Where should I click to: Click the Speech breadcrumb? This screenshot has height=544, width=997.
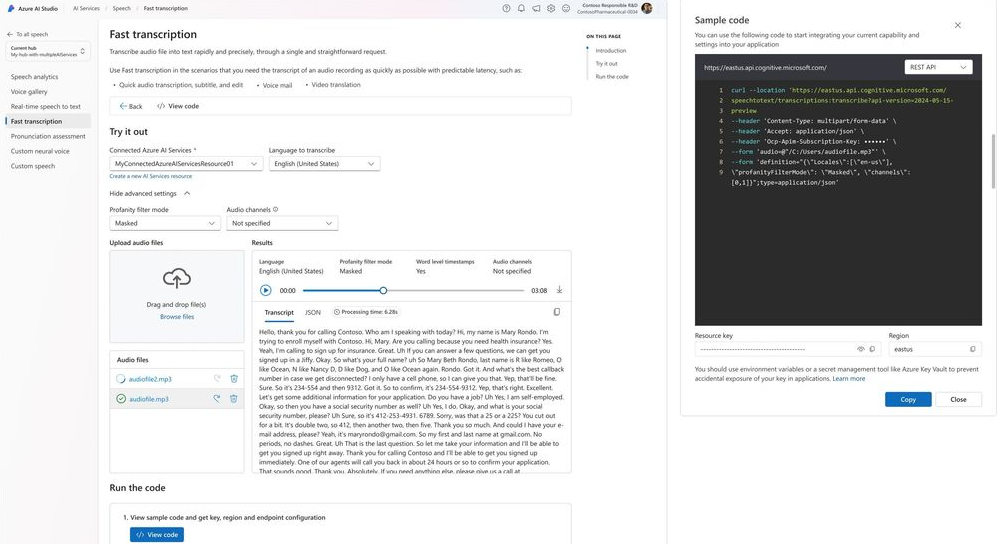(121, 8)
